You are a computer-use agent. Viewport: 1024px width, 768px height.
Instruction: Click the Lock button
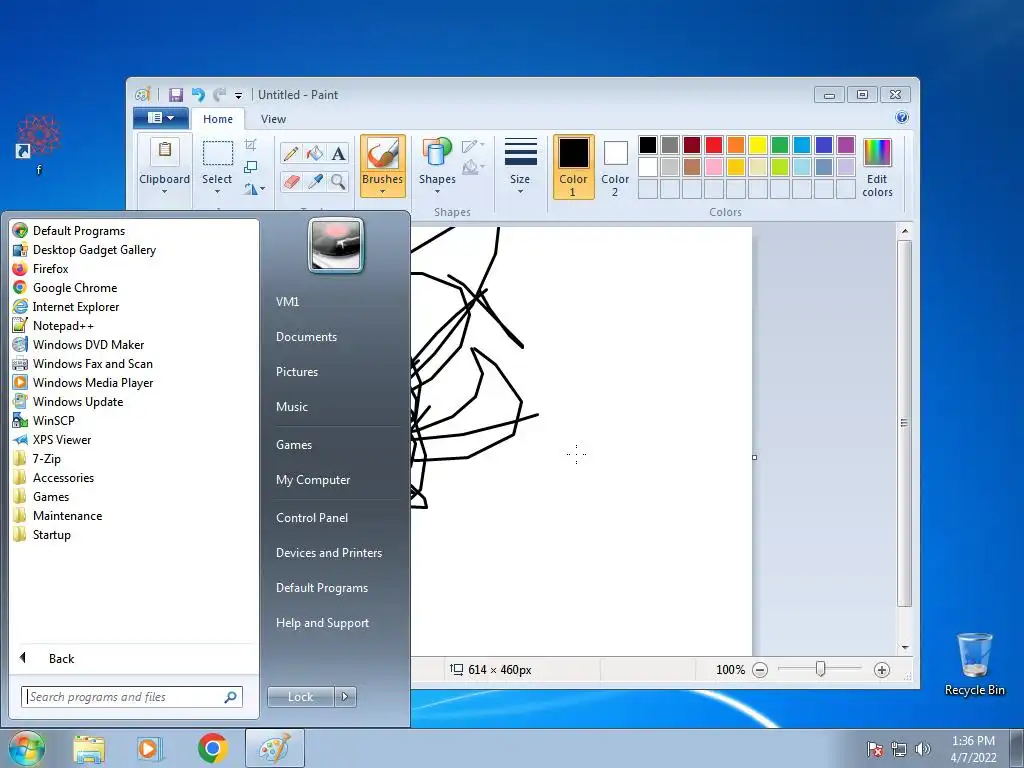coord(300,697)
